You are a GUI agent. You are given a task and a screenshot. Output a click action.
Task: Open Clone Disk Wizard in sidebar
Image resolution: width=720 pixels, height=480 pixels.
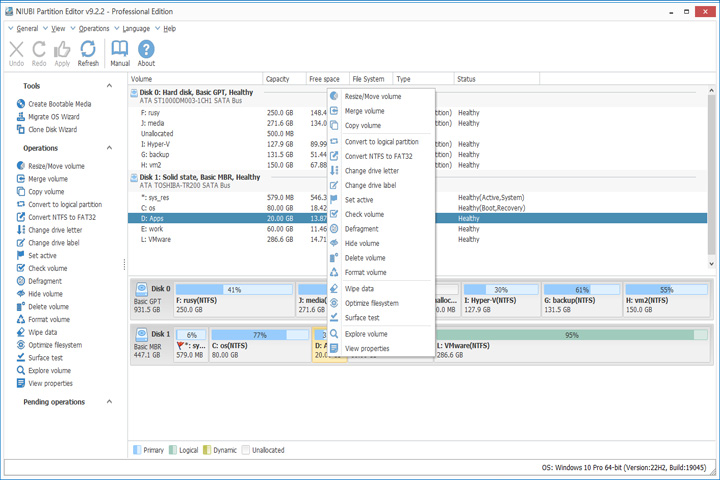pyautogui.click(x=47, y=130)
